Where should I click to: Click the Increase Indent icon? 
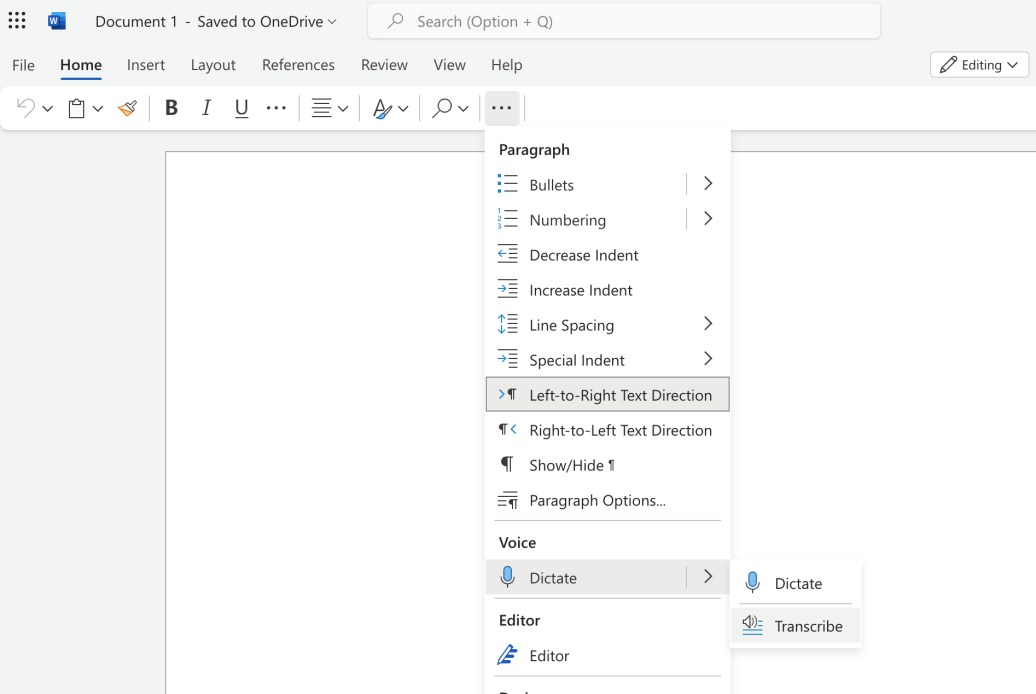click(x=510, y=289)
